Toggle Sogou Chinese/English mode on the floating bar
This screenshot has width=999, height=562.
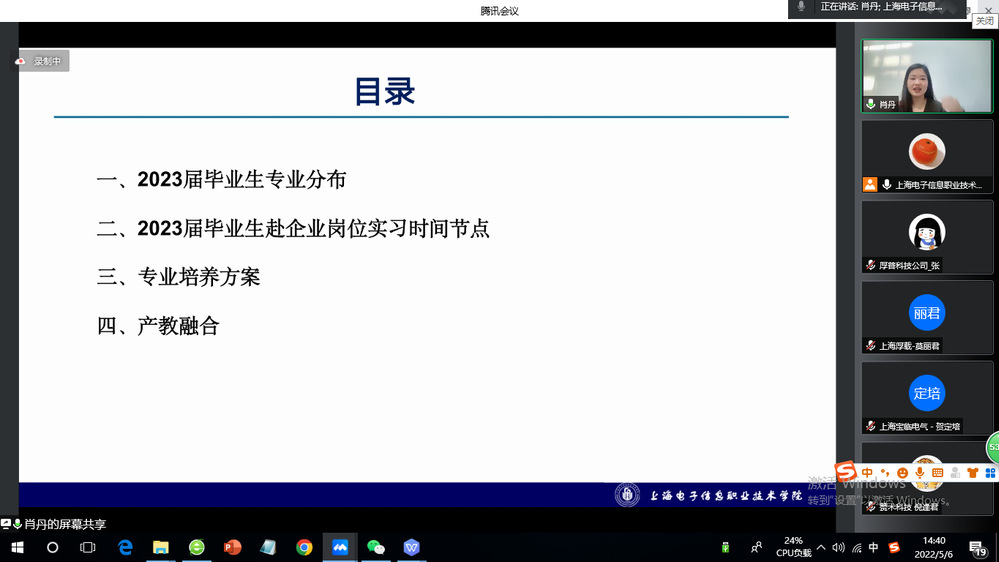(867, 472)
